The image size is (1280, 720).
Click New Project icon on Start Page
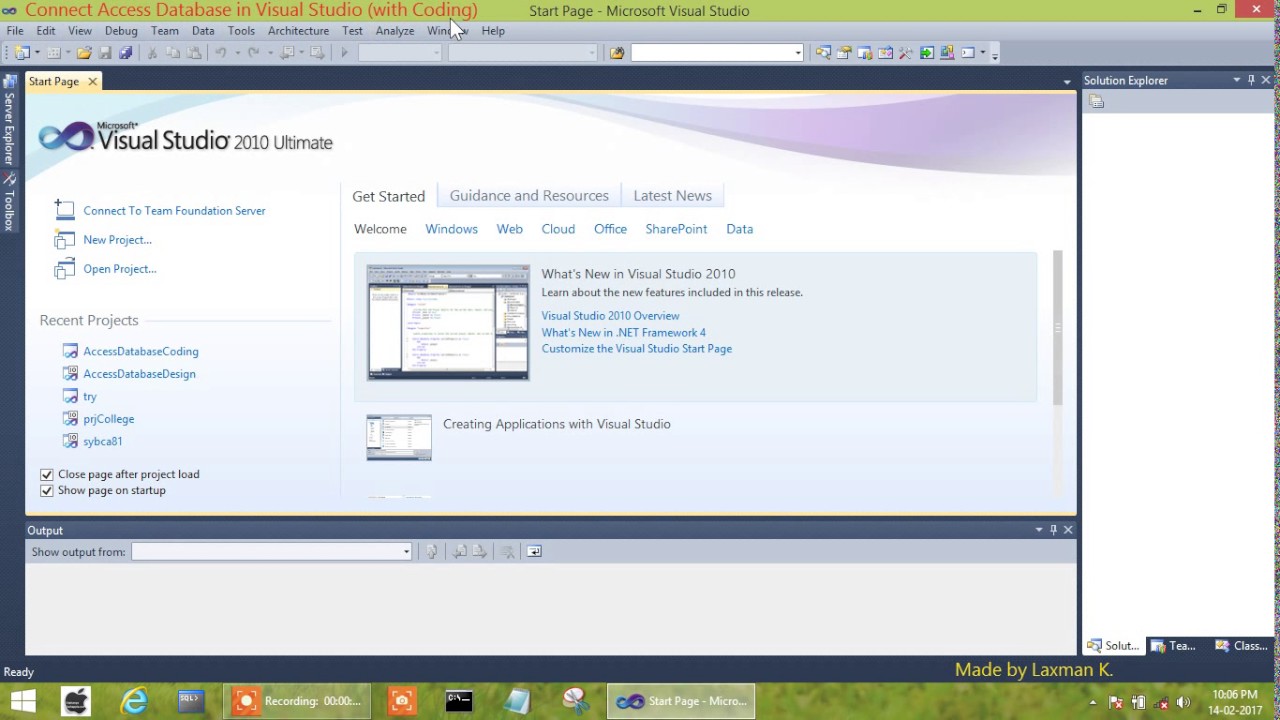pos(64,240)
